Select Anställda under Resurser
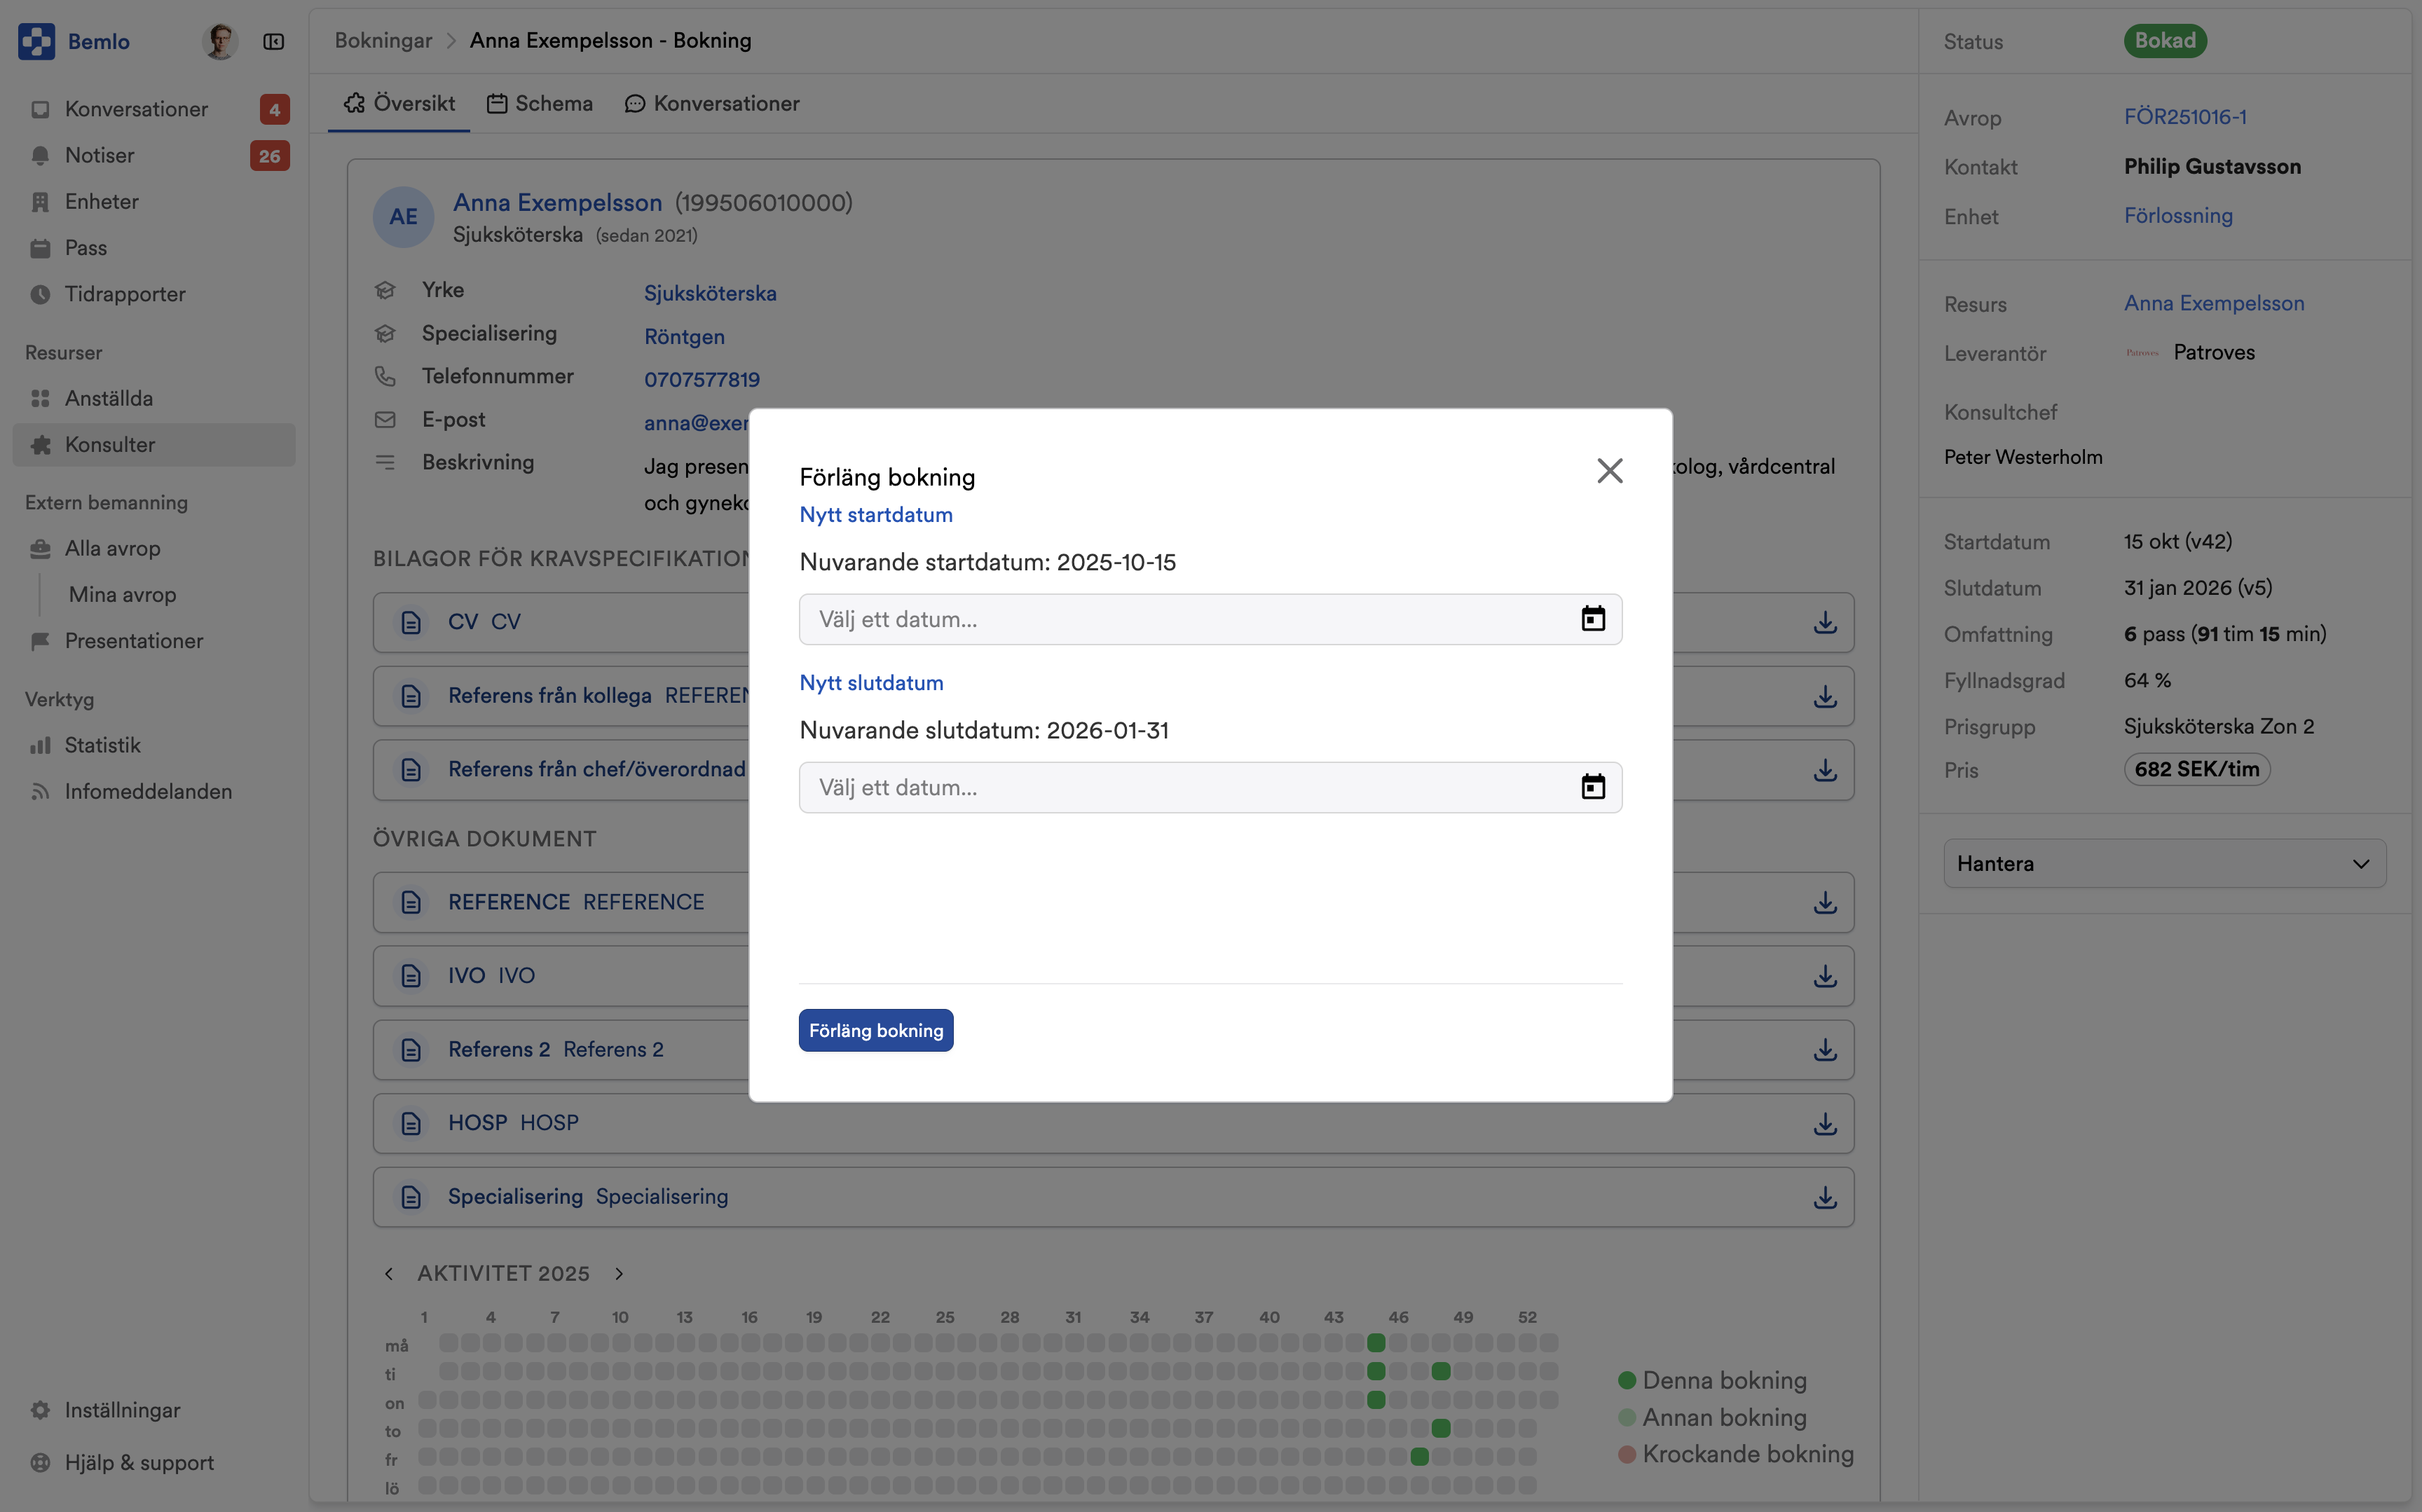The image size is (2422, 1512). [x=154, y=398]
